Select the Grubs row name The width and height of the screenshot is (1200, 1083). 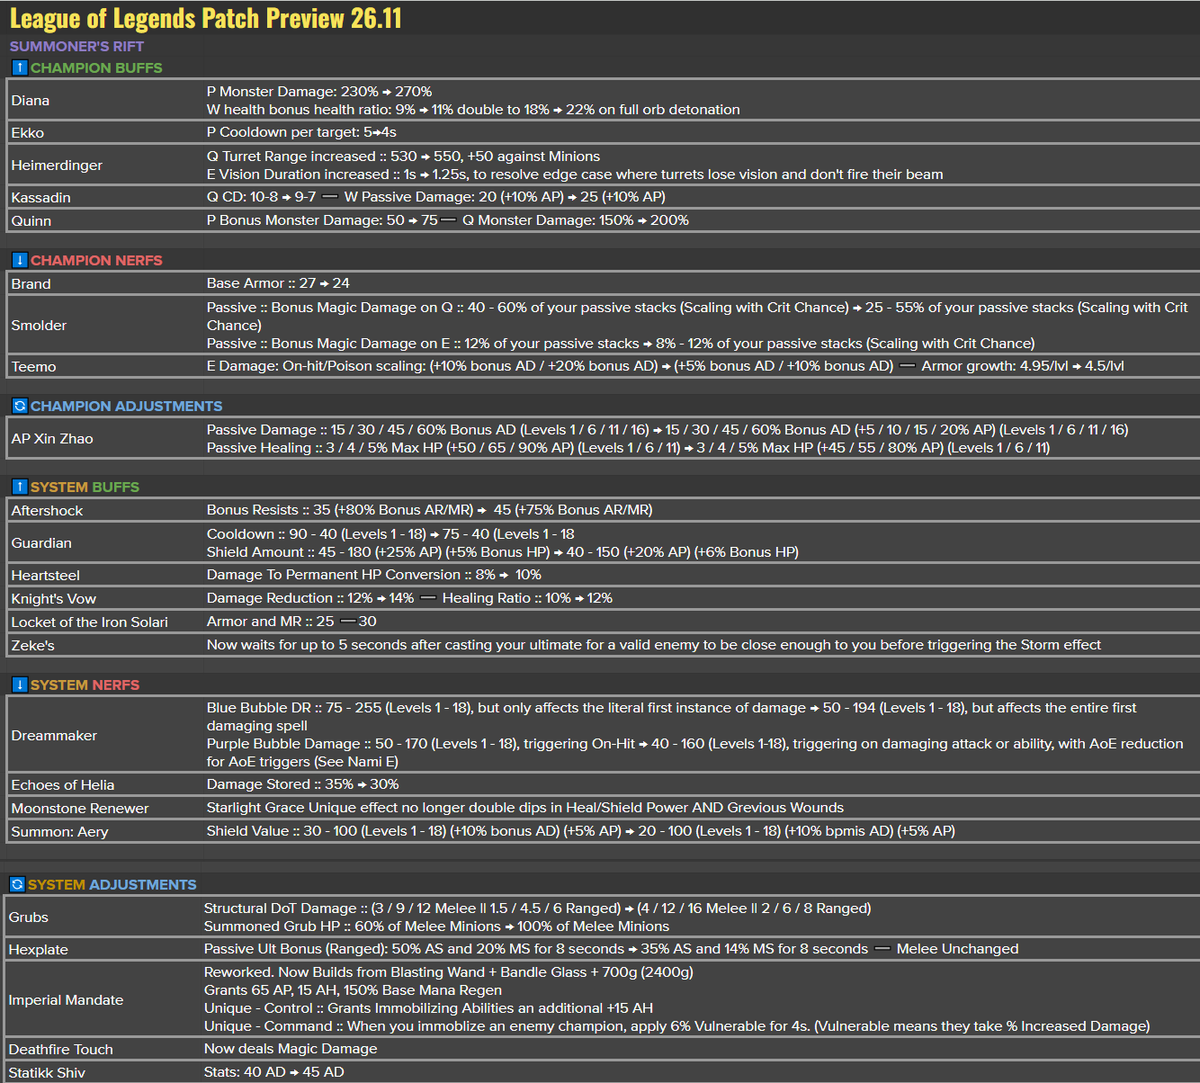click(29, 918)
